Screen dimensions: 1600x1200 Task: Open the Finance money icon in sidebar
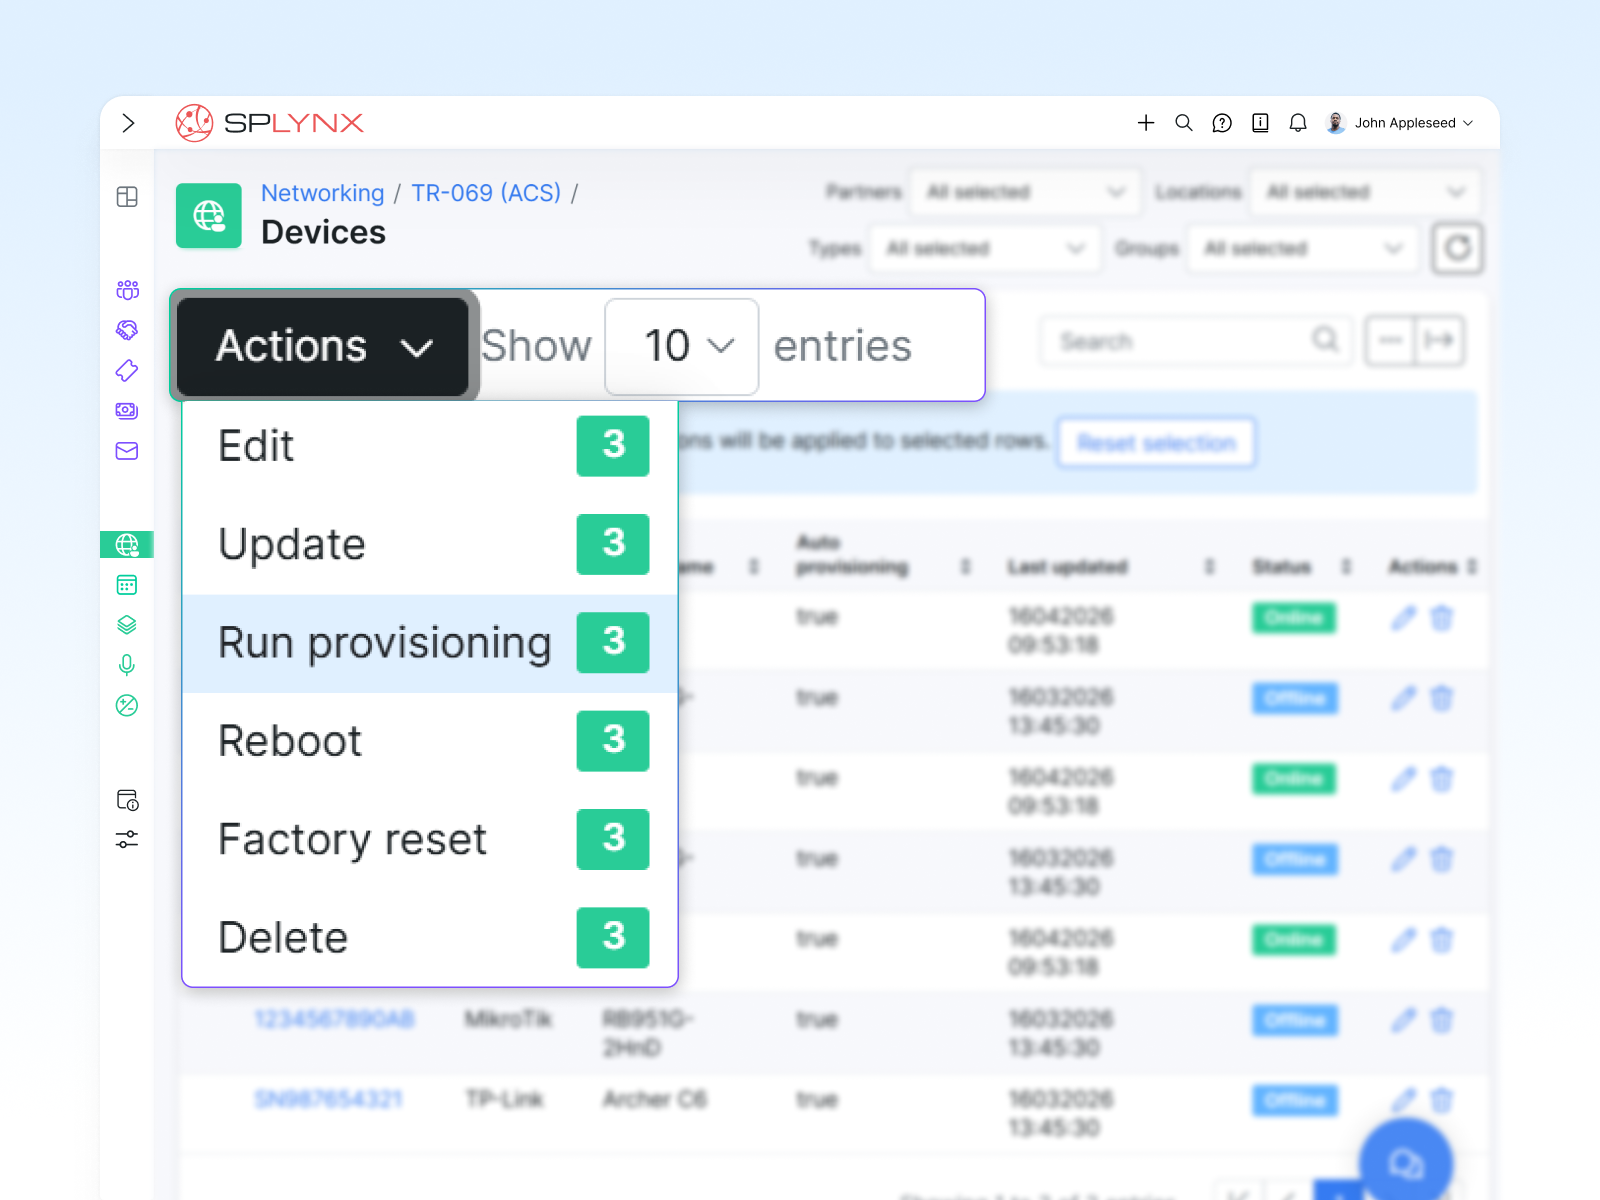pyautogui.click(x=127, y=410)
